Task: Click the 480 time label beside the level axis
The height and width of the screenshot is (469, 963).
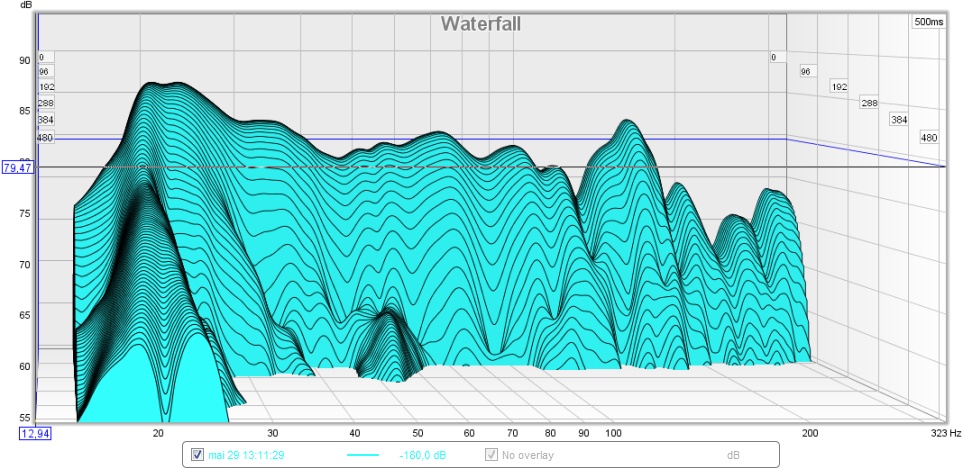Action: pos(45,138)
